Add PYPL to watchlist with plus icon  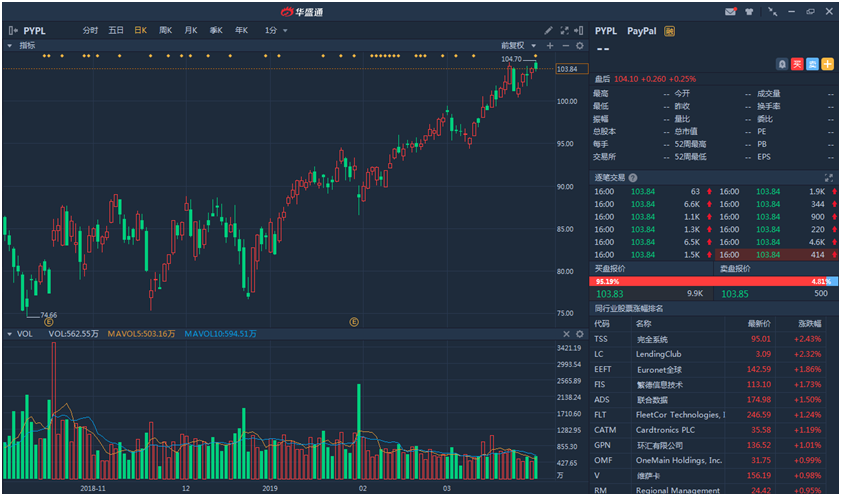[x=827, y=64]
